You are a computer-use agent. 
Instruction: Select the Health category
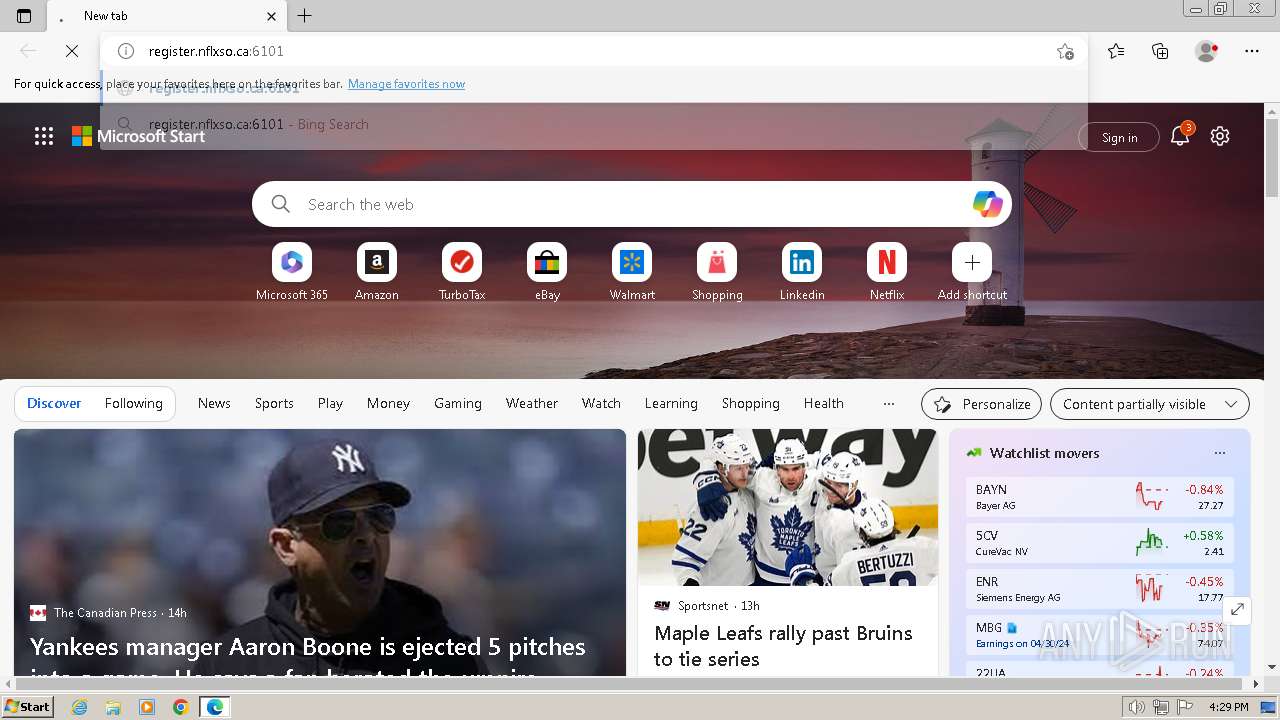824,404
